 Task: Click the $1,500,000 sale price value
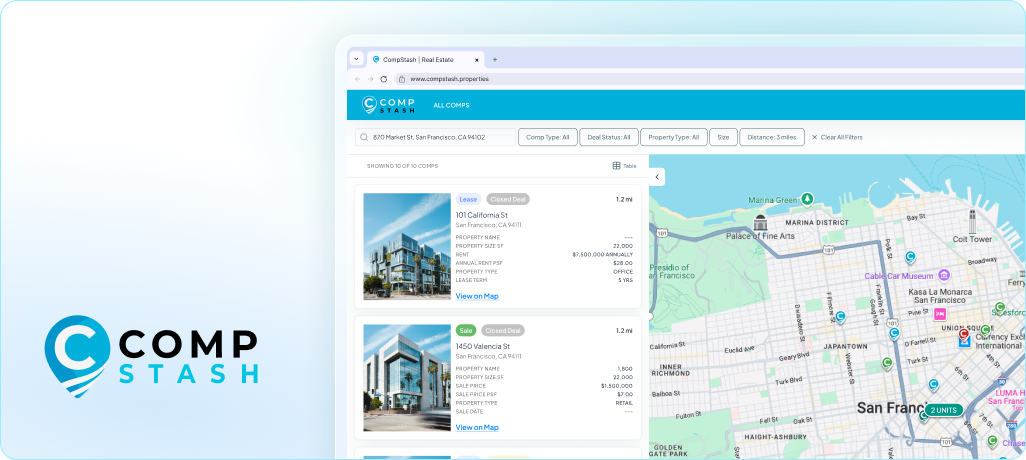pos(616,386)
